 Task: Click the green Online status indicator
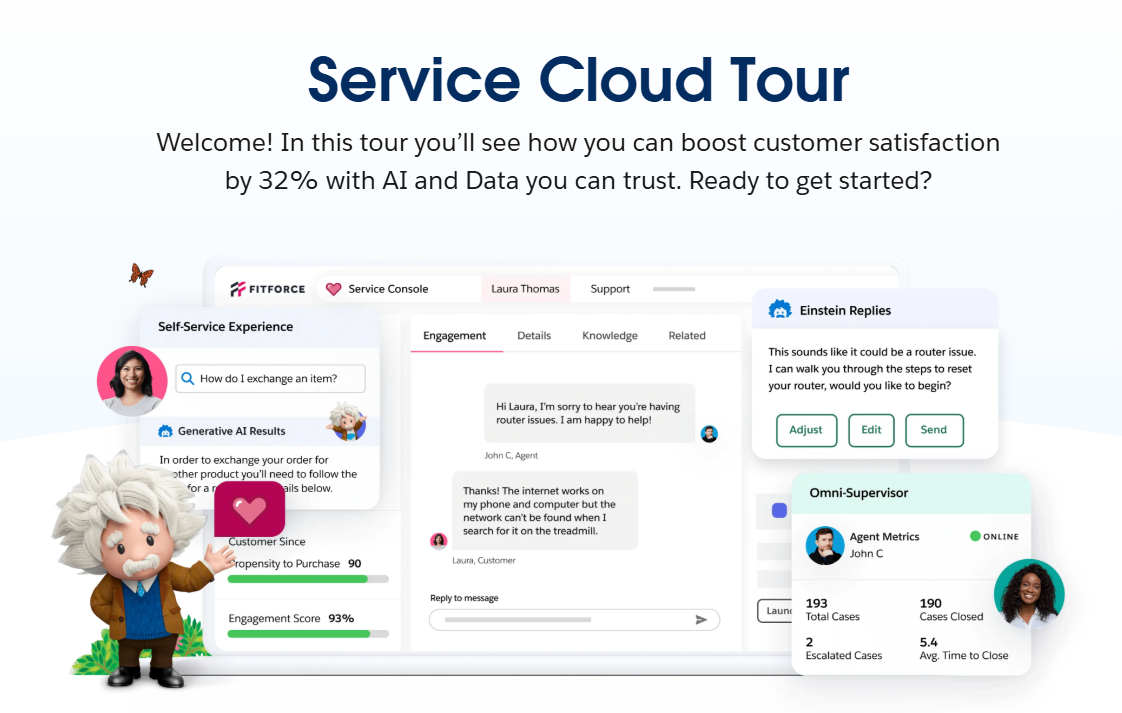pyautogui.click(x=975, y=536)
